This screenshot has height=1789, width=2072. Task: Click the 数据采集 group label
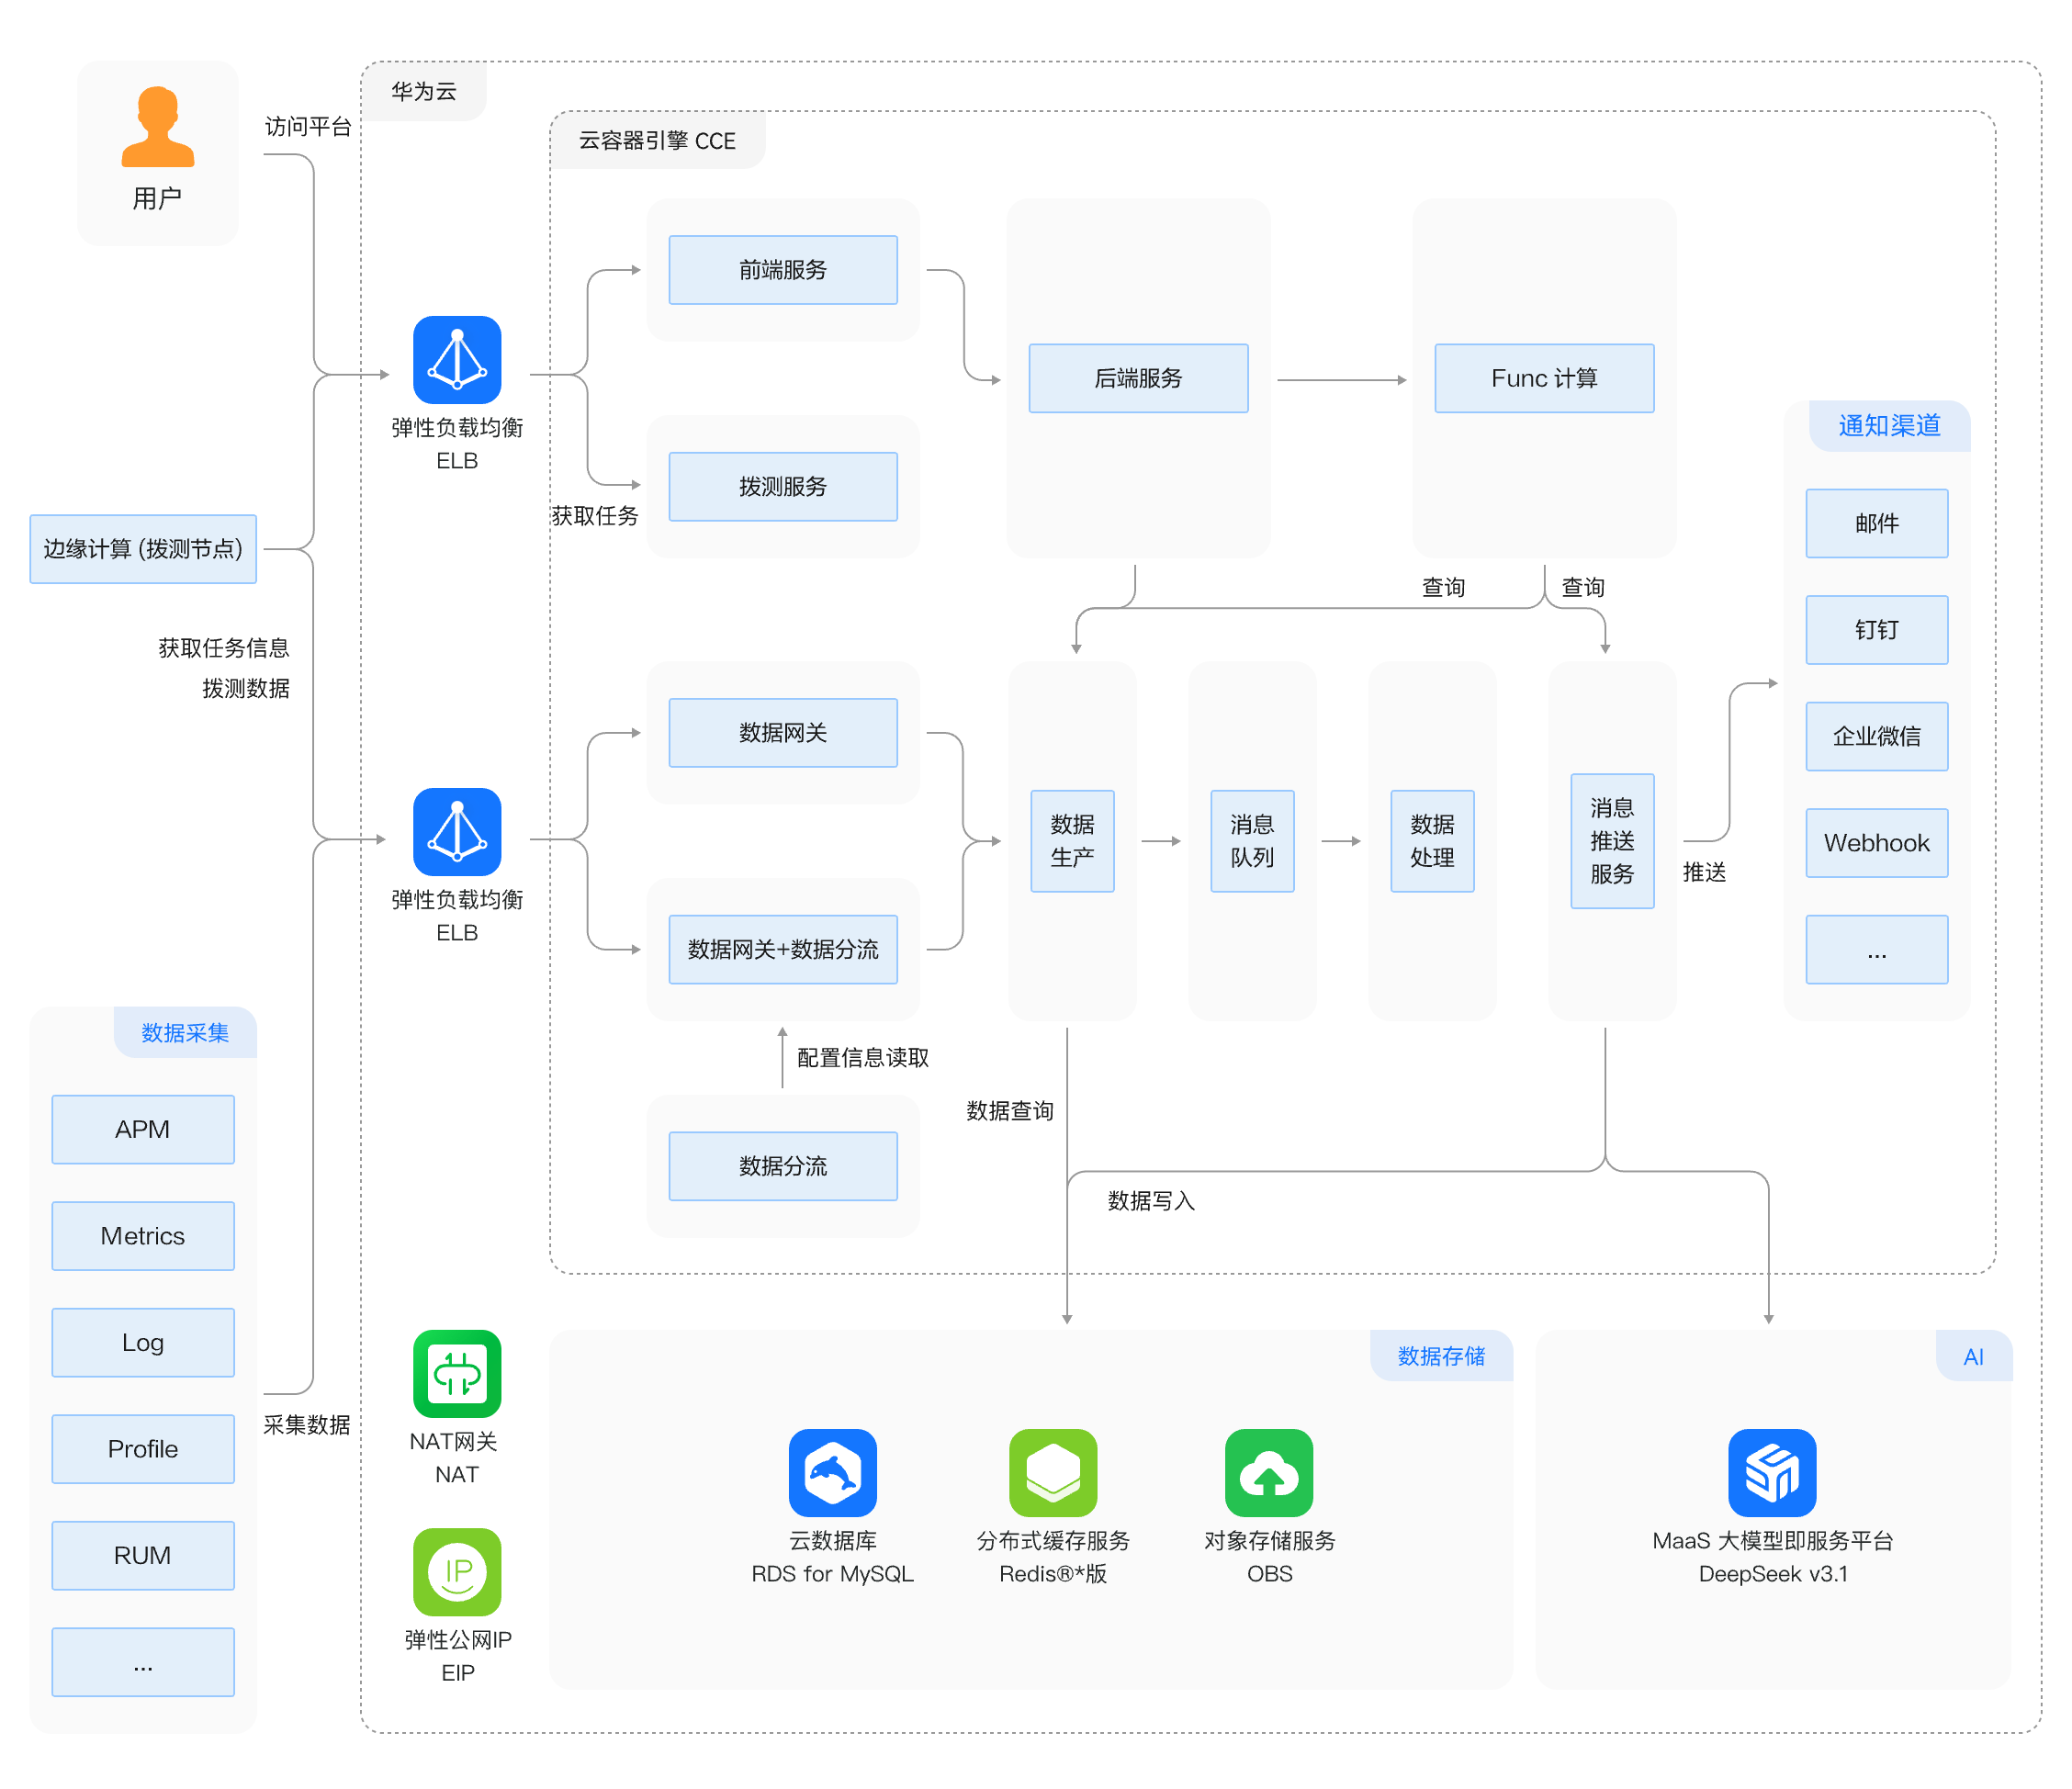(185, 1032)
